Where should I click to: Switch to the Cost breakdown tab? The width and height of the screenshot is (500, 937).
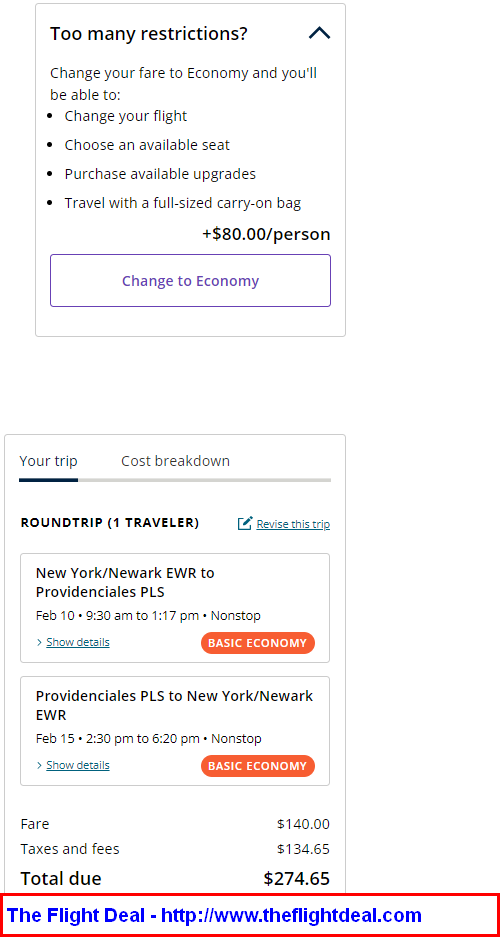(175, 461)
